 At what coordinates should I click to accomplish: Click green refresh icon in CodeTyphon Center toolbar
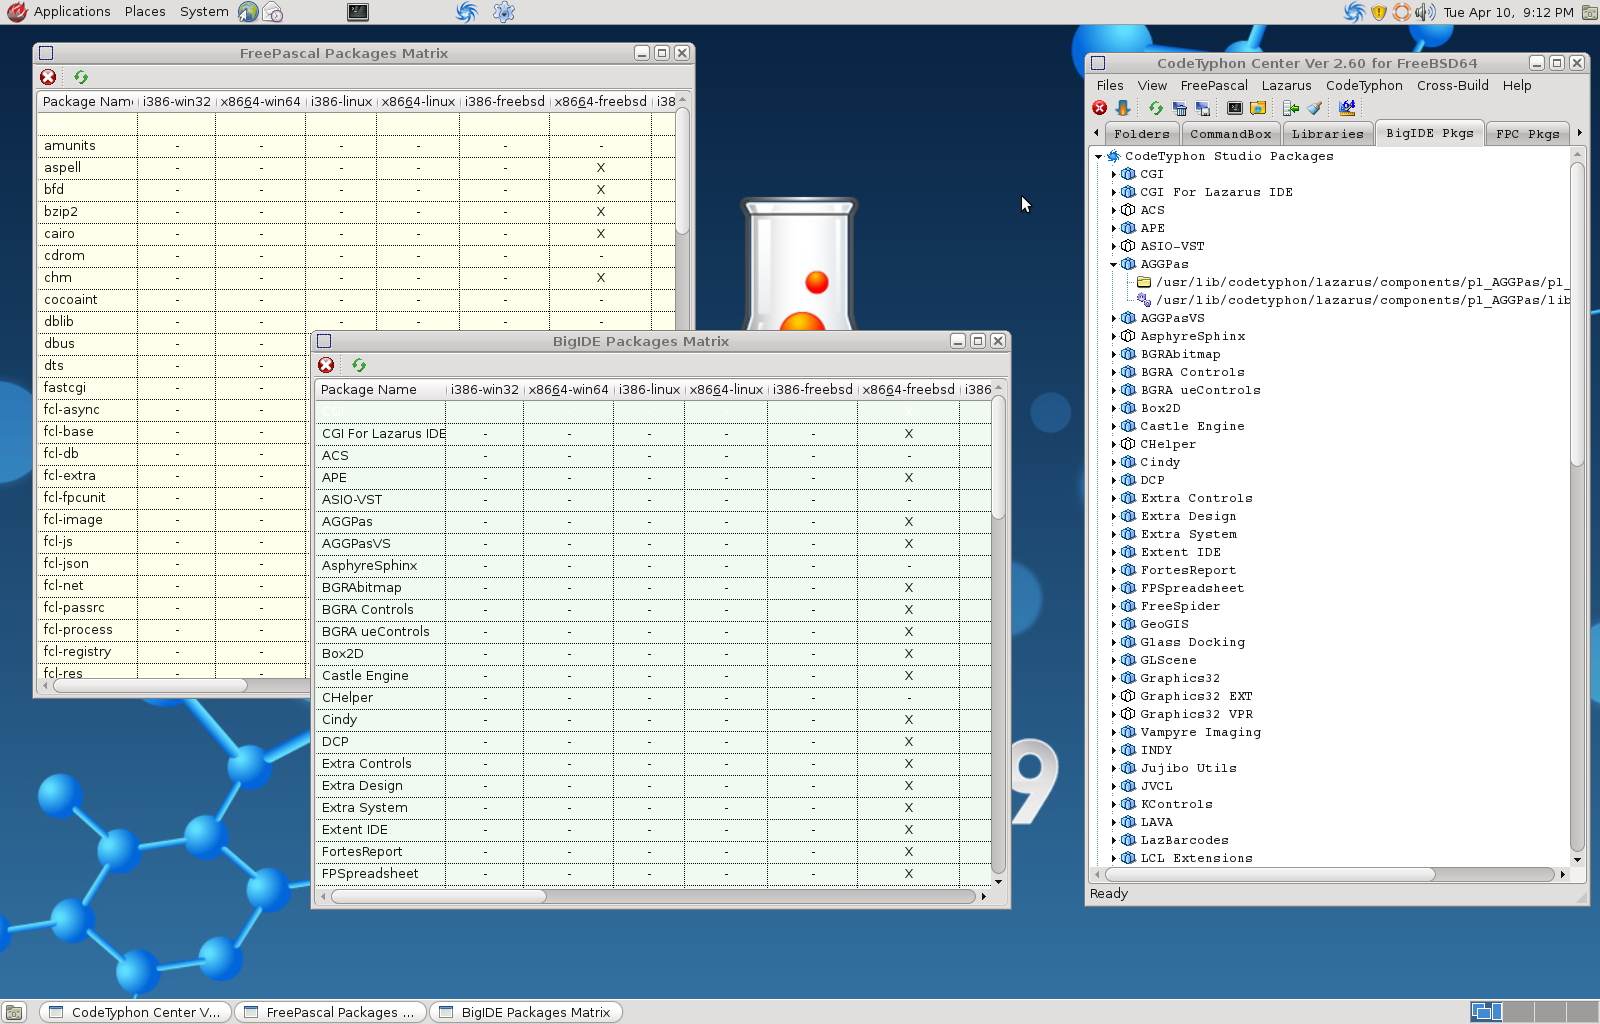coord(1156,108)
